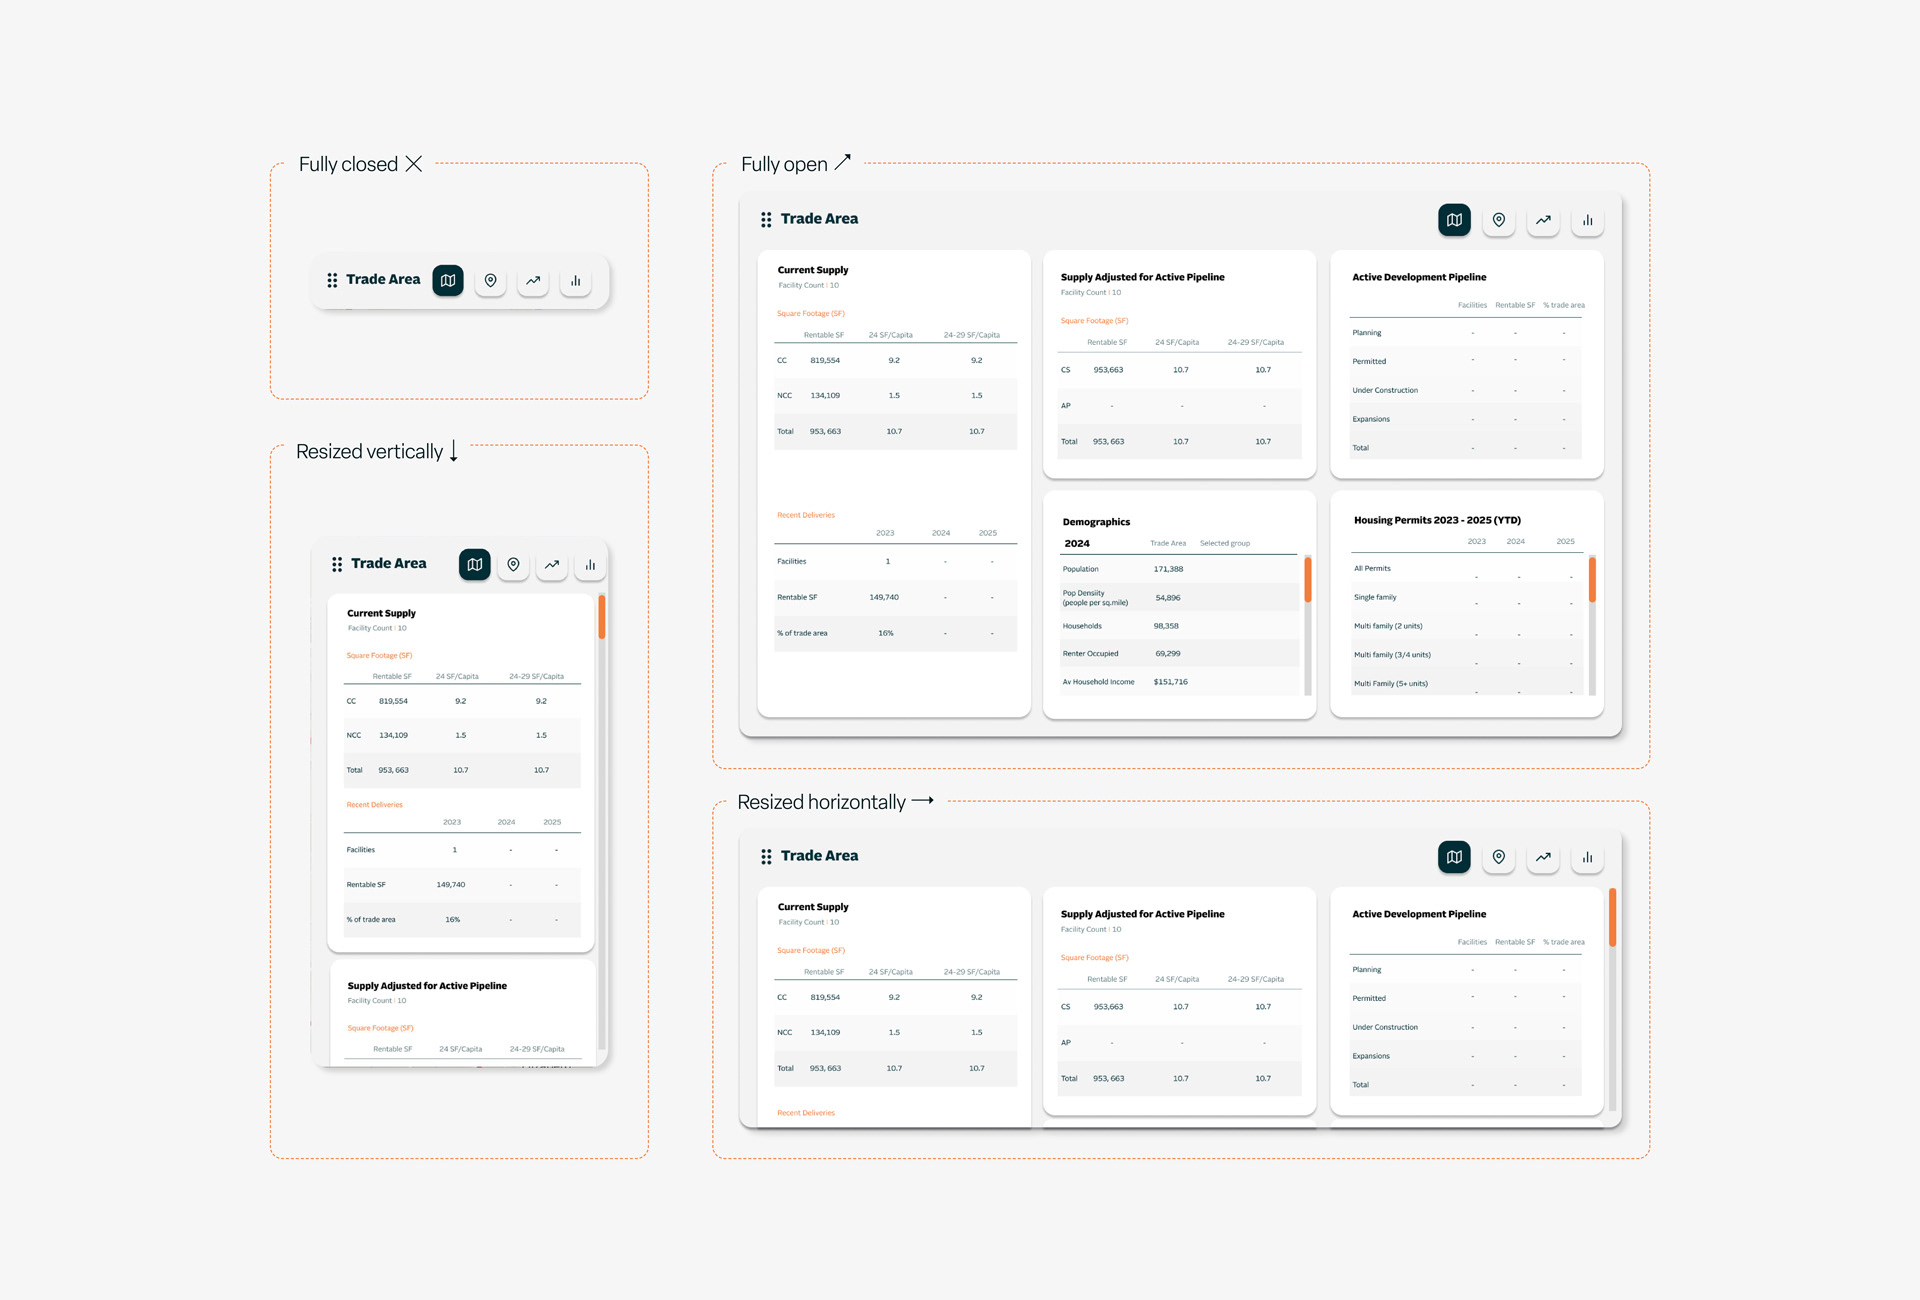Click the orange scrollbar in the Housing Permits card
The width and height of the screenshot is (1920, 1300).
tap(1591, 580)
